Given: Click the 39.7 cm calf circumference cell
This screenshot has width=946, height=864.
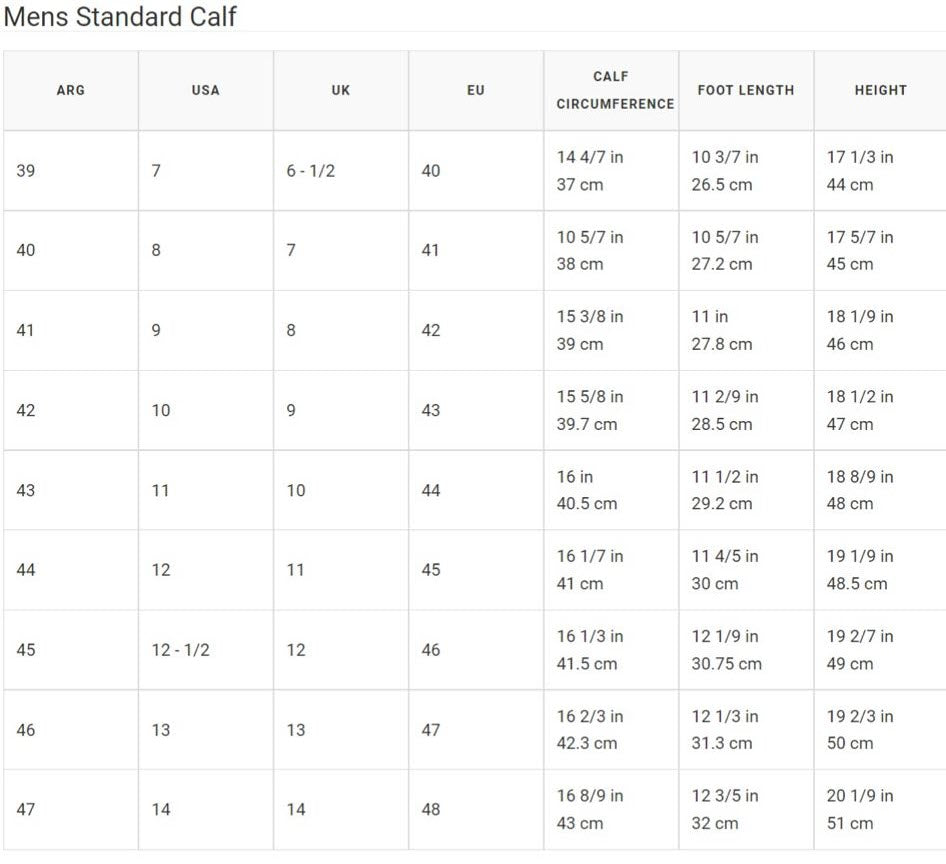Looking at the screenshot, I should (x=587, y=424).
